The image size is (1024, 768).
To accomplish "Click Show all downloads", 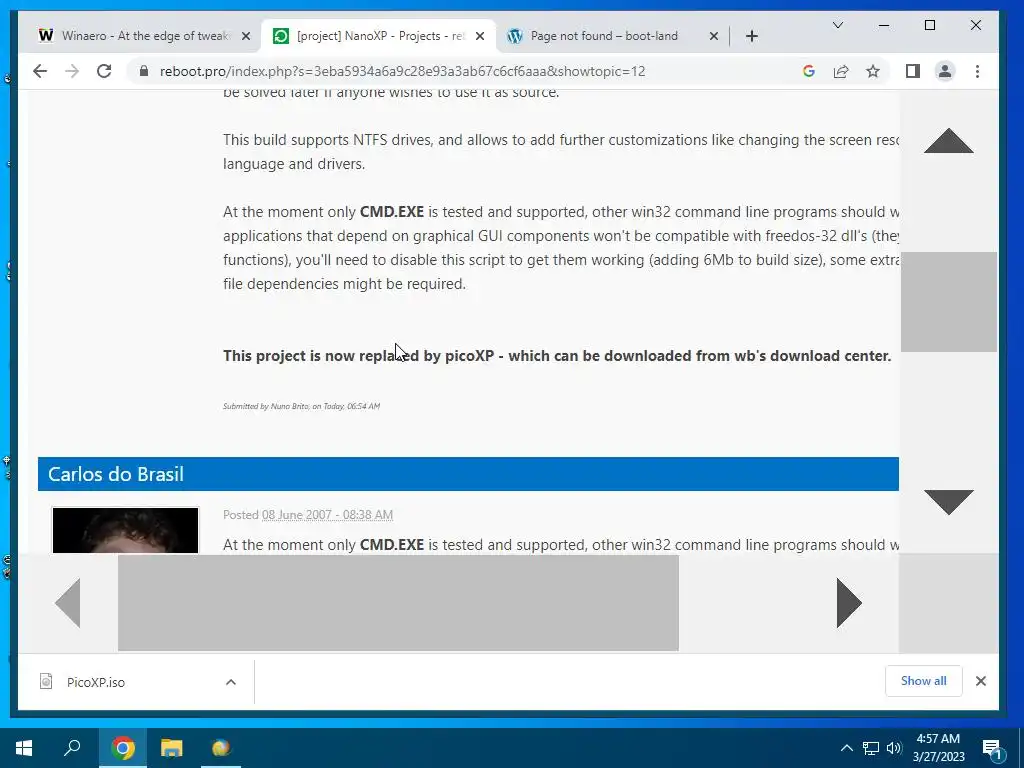I will [x=923, y=680].
